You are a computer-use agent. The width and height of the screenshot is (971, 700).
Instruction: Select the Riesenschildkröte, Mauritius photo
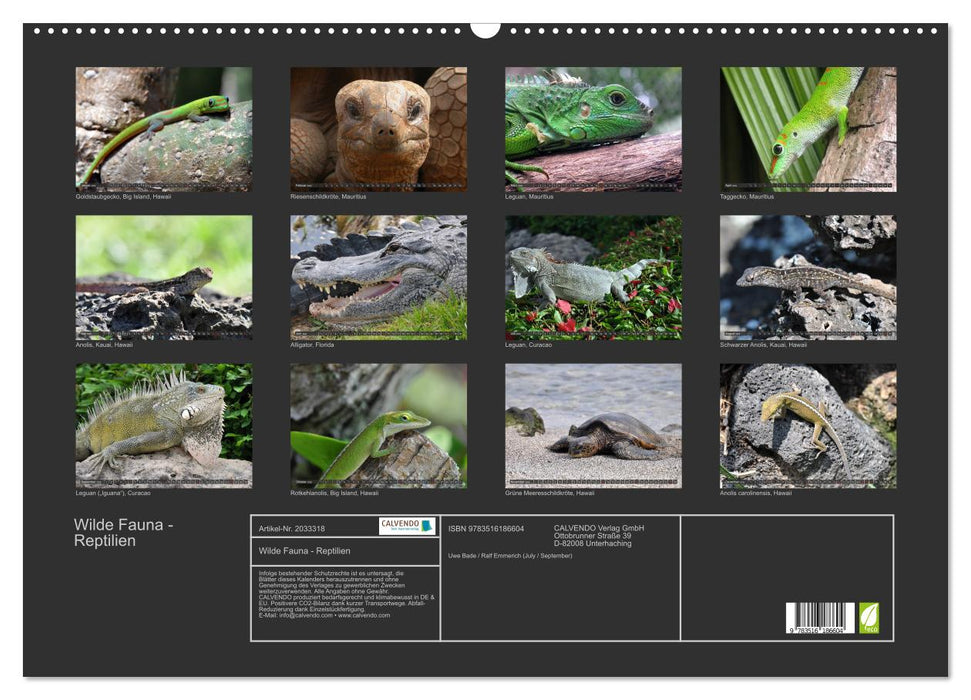coord(378,129)
